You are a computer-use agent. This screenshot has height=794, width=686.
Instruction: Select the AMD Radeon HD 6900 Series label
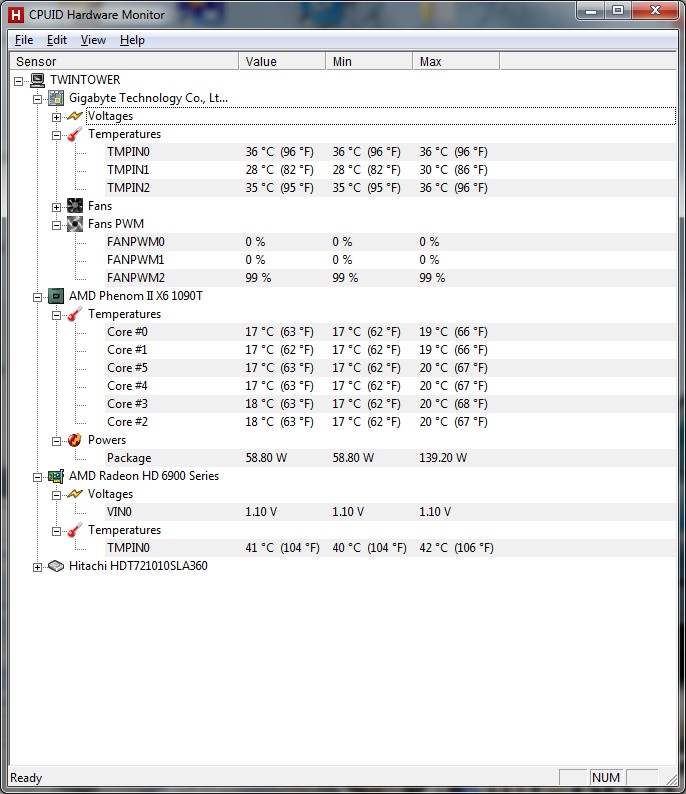[144, 476]
